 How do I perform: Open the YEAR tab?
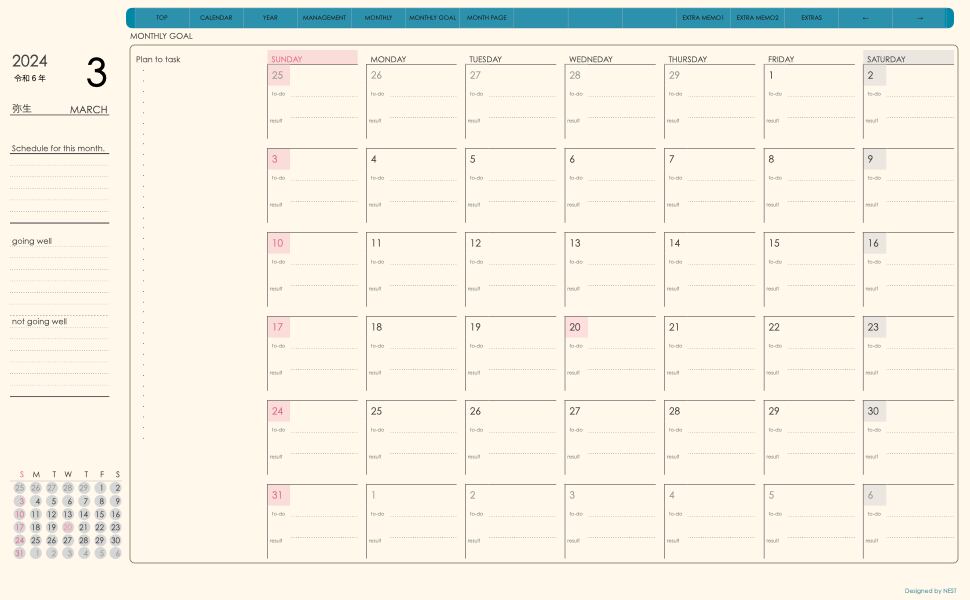270,18
